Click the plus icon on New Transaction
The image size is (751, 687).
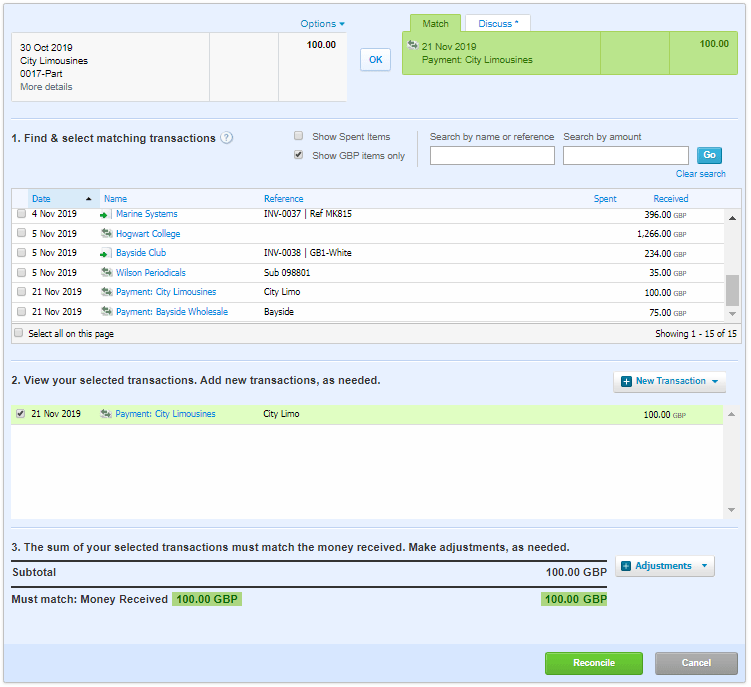click(x=626, y=381)
